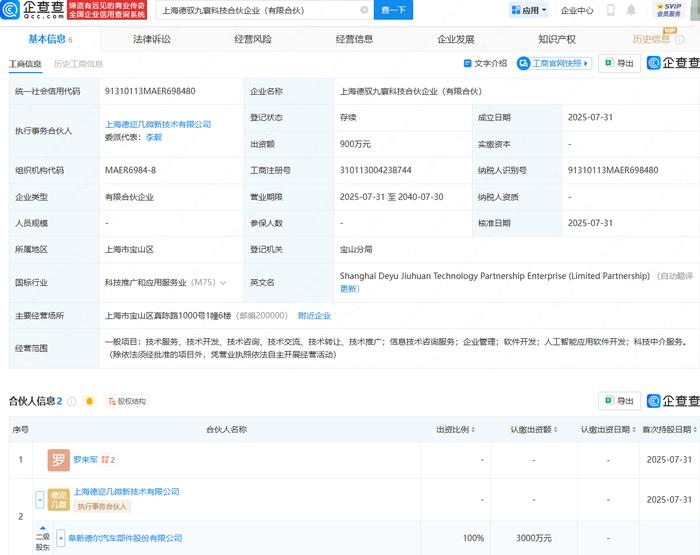Open the executive partner 上海德迩几微新技术有限公司 link in 工商信息

[158, 124]
